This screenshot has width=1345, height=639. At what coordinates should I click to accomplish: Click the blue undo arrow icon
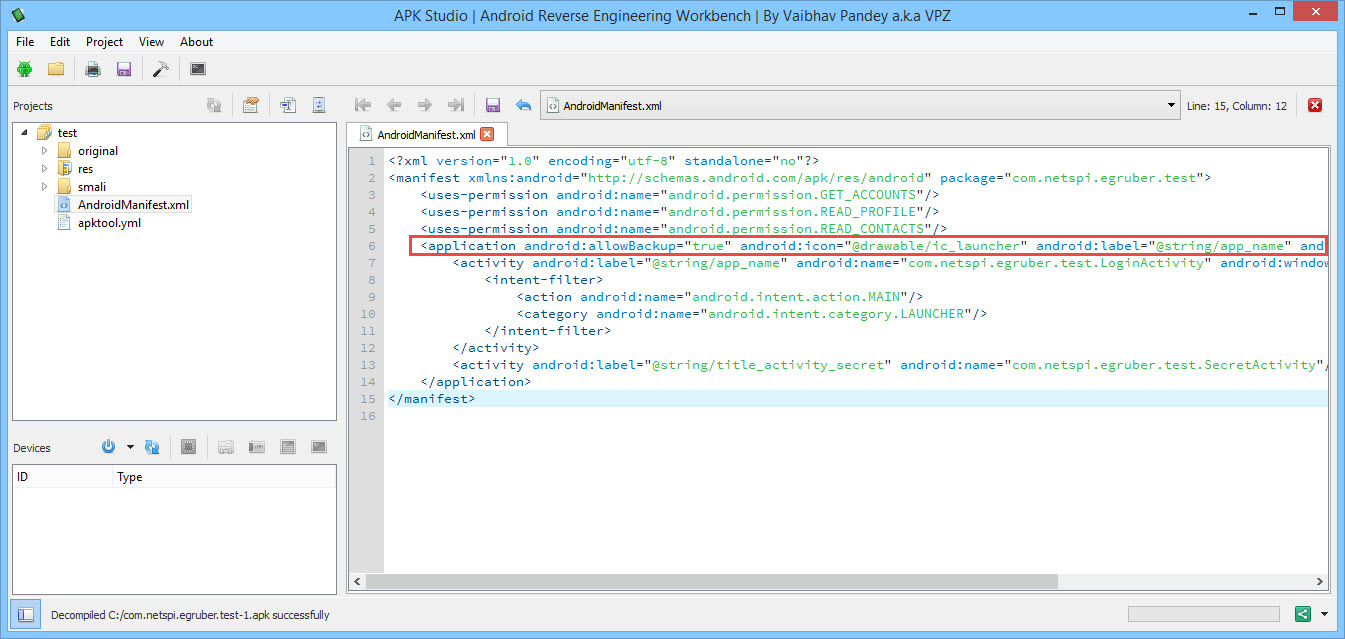(x=523, y=105)
